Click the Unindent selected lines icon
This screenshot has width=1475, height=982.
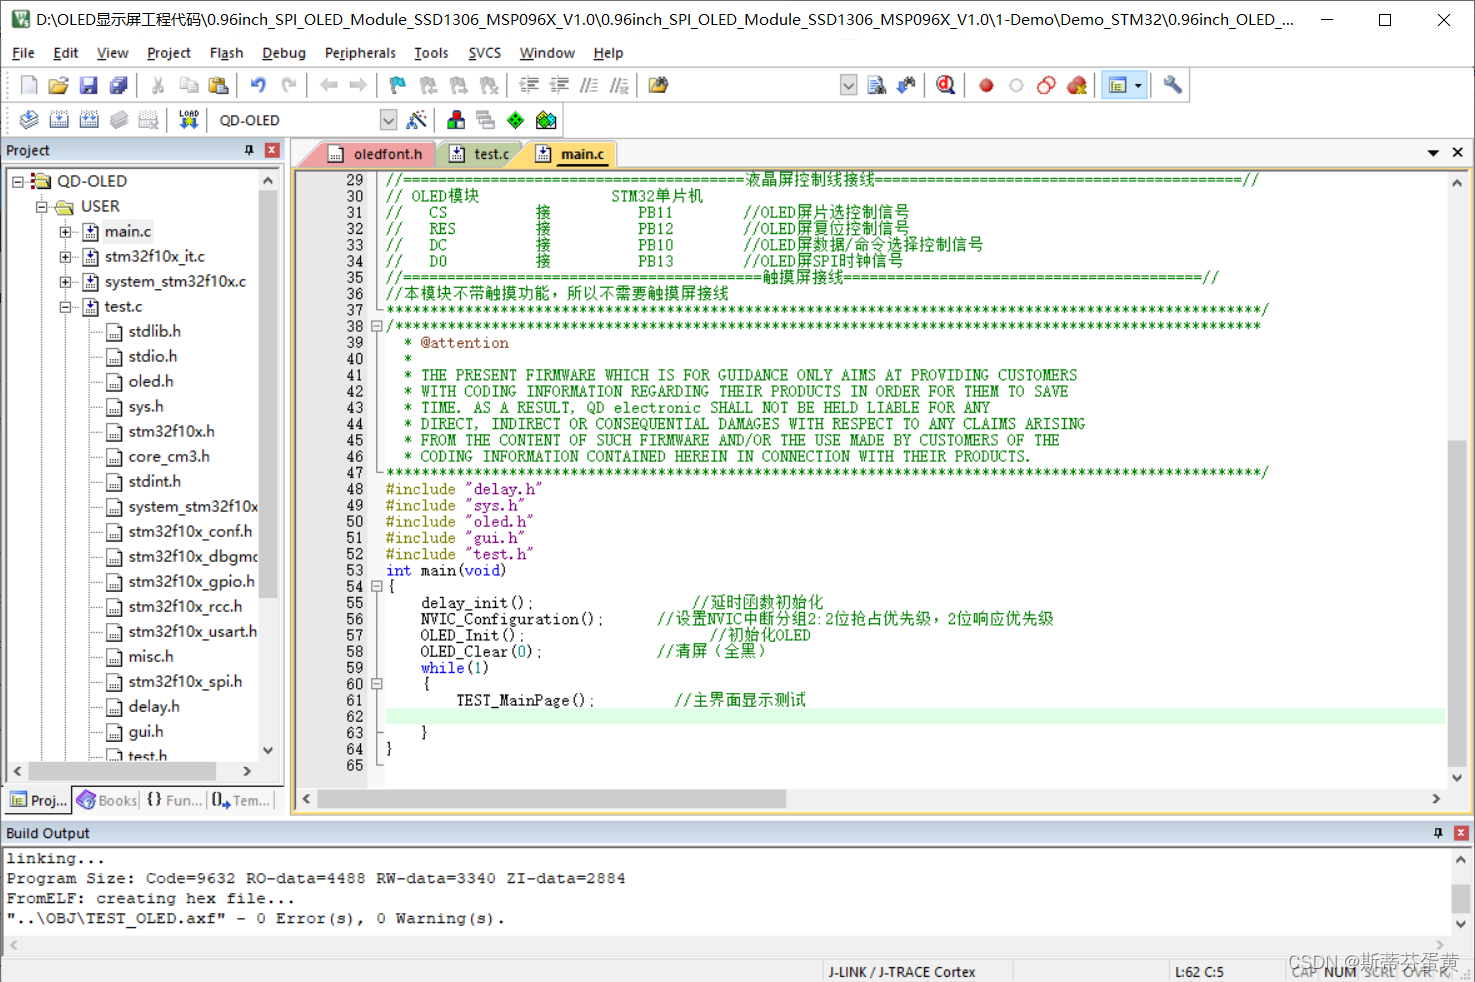(559, 85)
